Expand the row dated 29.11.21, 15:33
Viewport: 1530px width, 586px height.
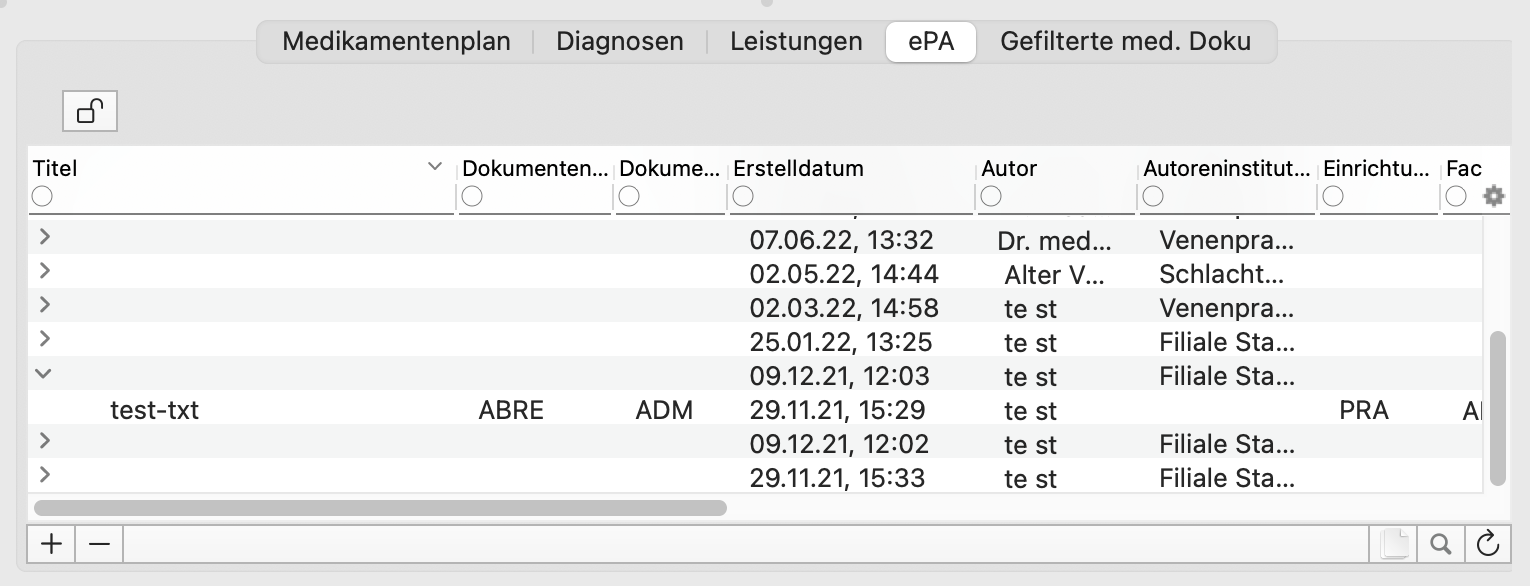(44, 475)
